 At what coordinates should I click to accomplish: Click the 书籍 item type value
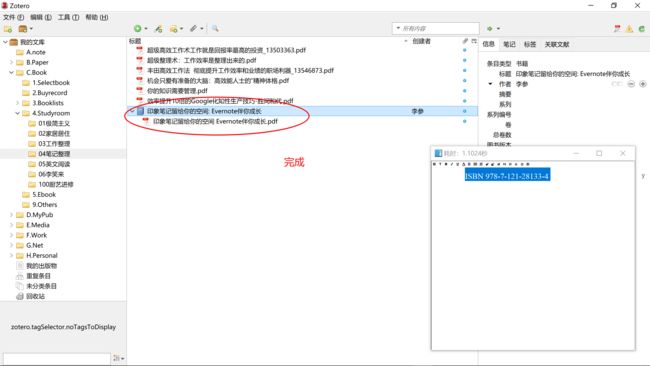[x=522, y=64]
